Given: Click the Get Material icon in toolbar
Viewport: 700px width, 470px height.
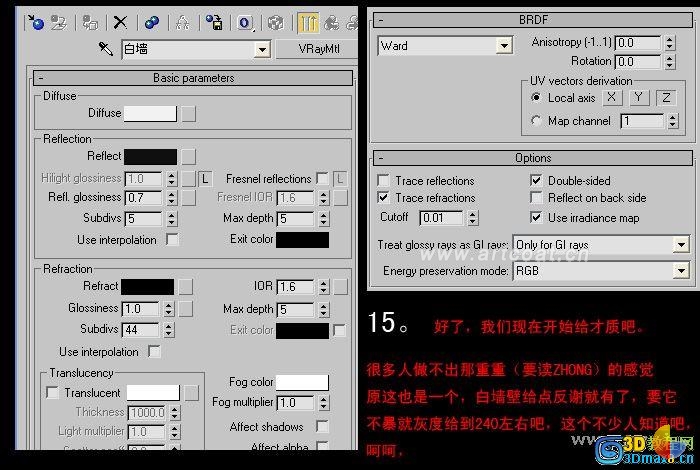Looking at the screenshot, I should (x=35, y=22).
